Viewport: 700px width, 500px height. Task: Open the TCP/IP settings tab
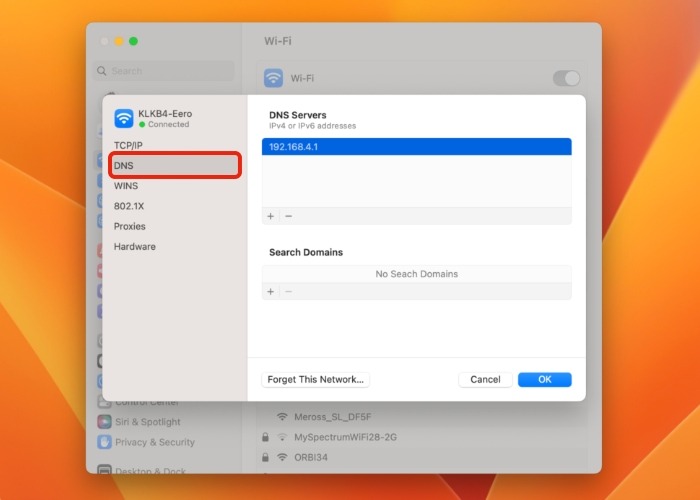[x=128, y=146]
